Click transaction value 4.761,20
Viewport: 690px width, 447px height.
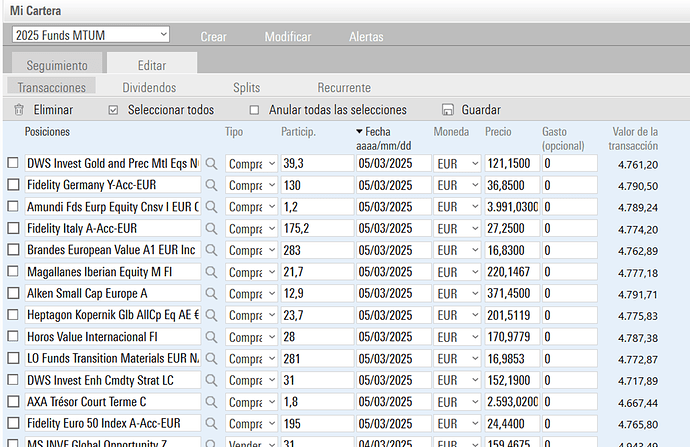tap(638, 165)
